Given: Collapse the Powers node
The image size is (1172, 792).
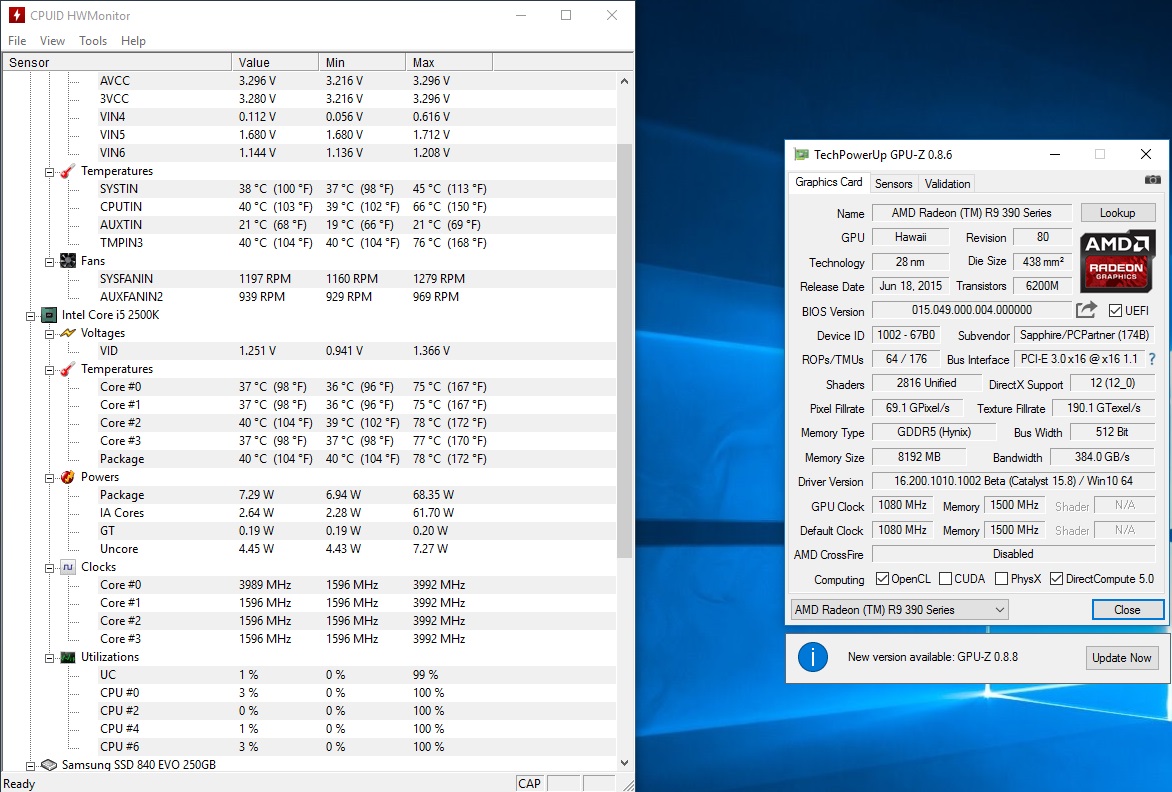Looking at the screenshot, I should 49,477.
